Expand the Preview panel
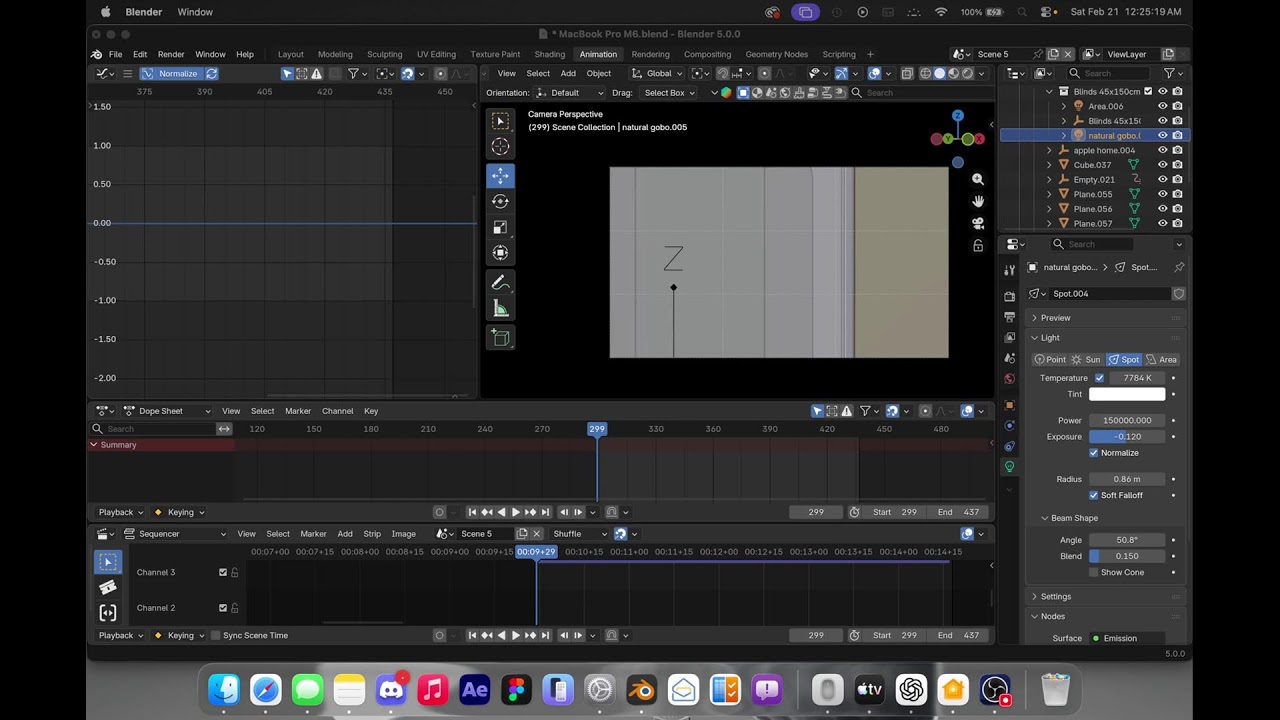The width and height of the screenshot is (1280, 720). [x=1105, y=318]
